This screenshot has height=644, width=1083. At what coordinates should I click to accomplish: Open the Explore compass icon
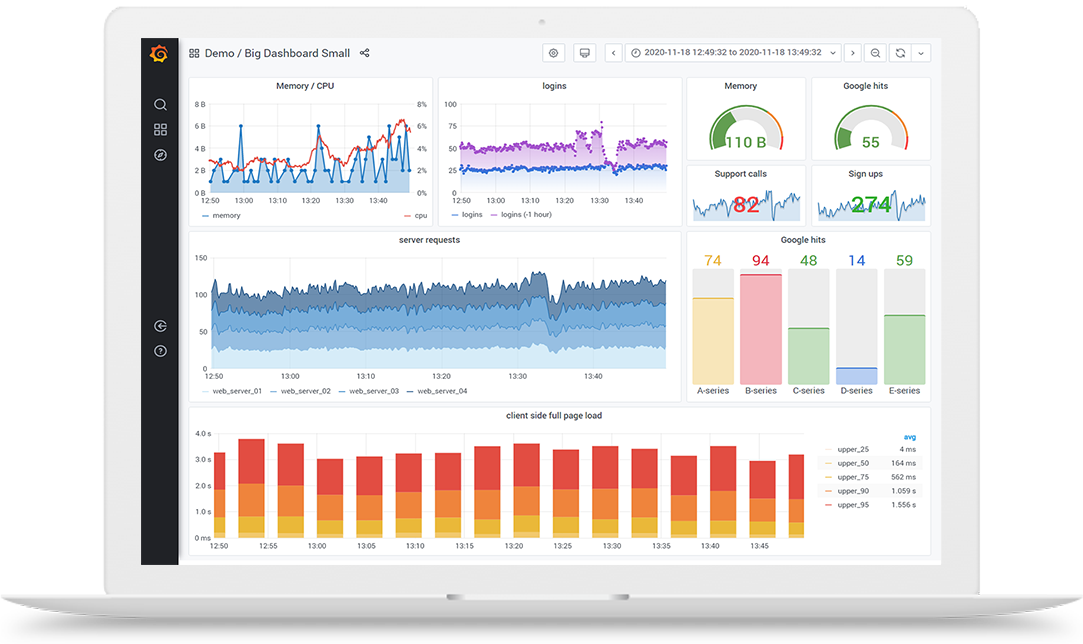click(x=160, y=155)
